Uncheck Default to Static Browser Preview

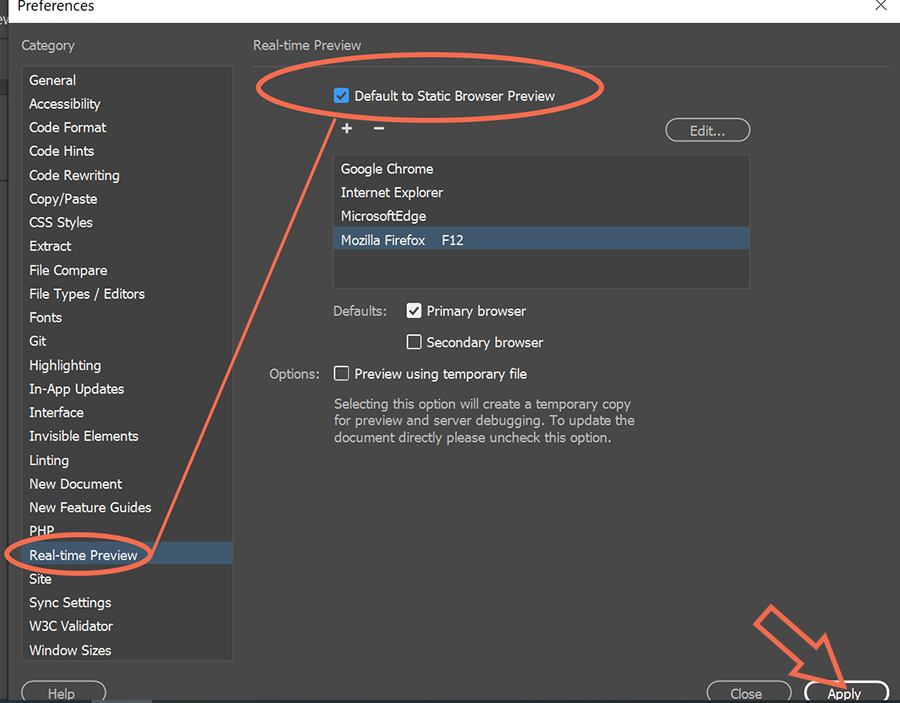pos(341,96)
